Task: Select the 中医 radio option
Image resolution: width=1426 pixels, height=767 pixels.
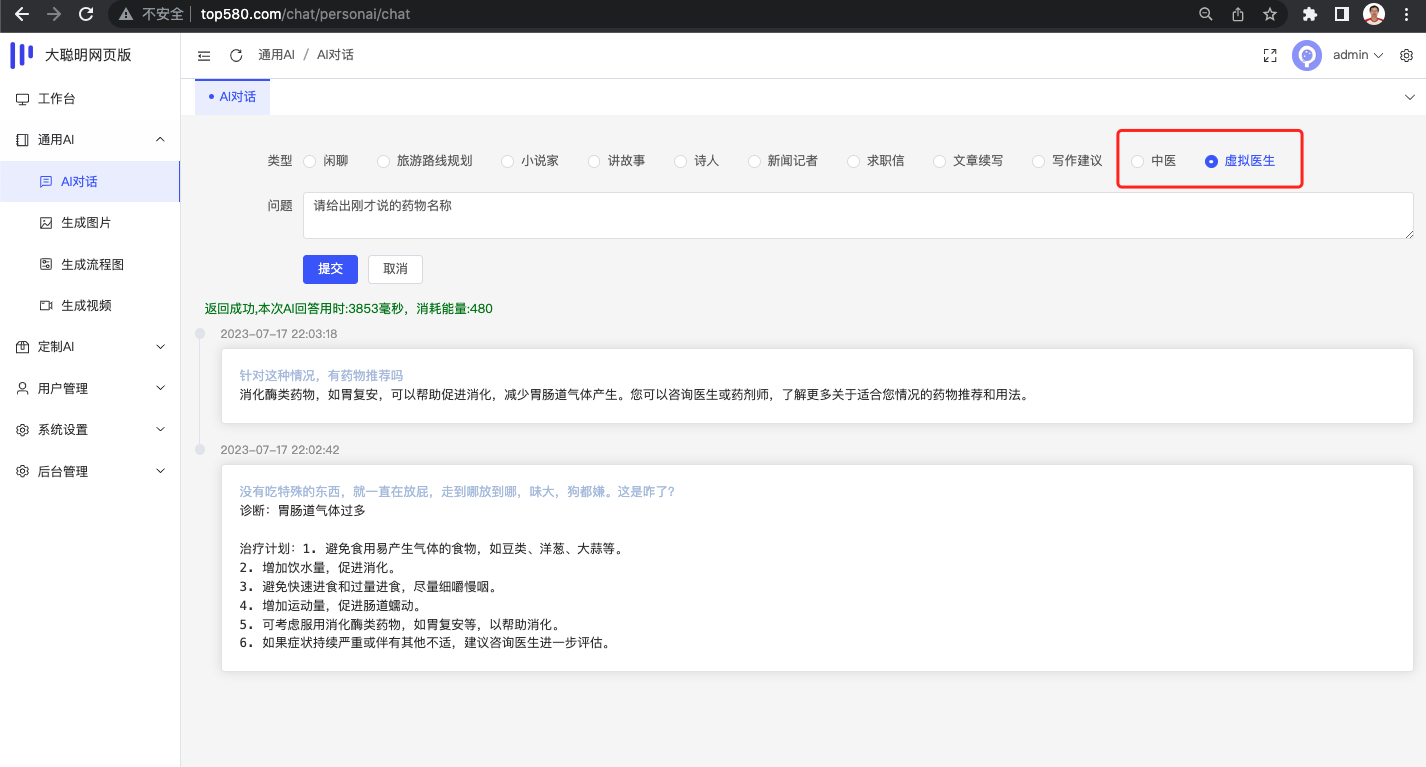Action: (x=1138, y=161)
